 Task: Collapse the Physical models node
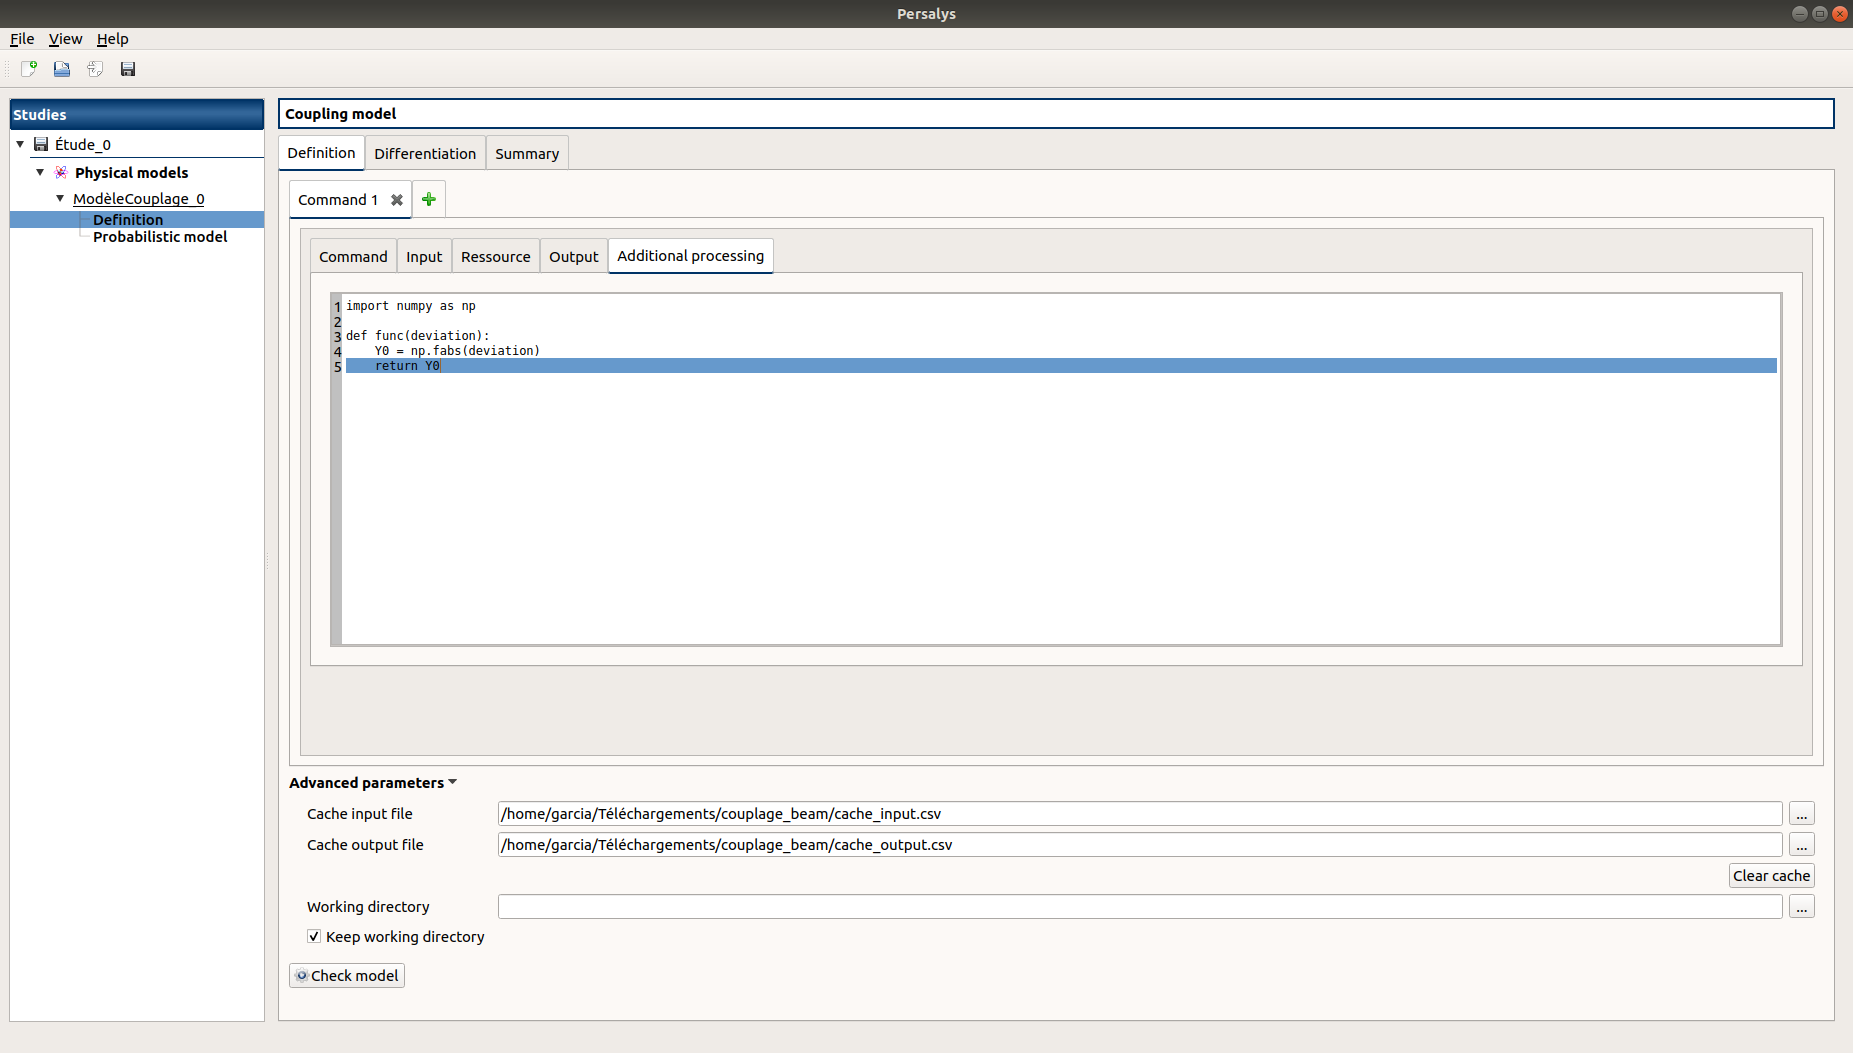(40, 172)
